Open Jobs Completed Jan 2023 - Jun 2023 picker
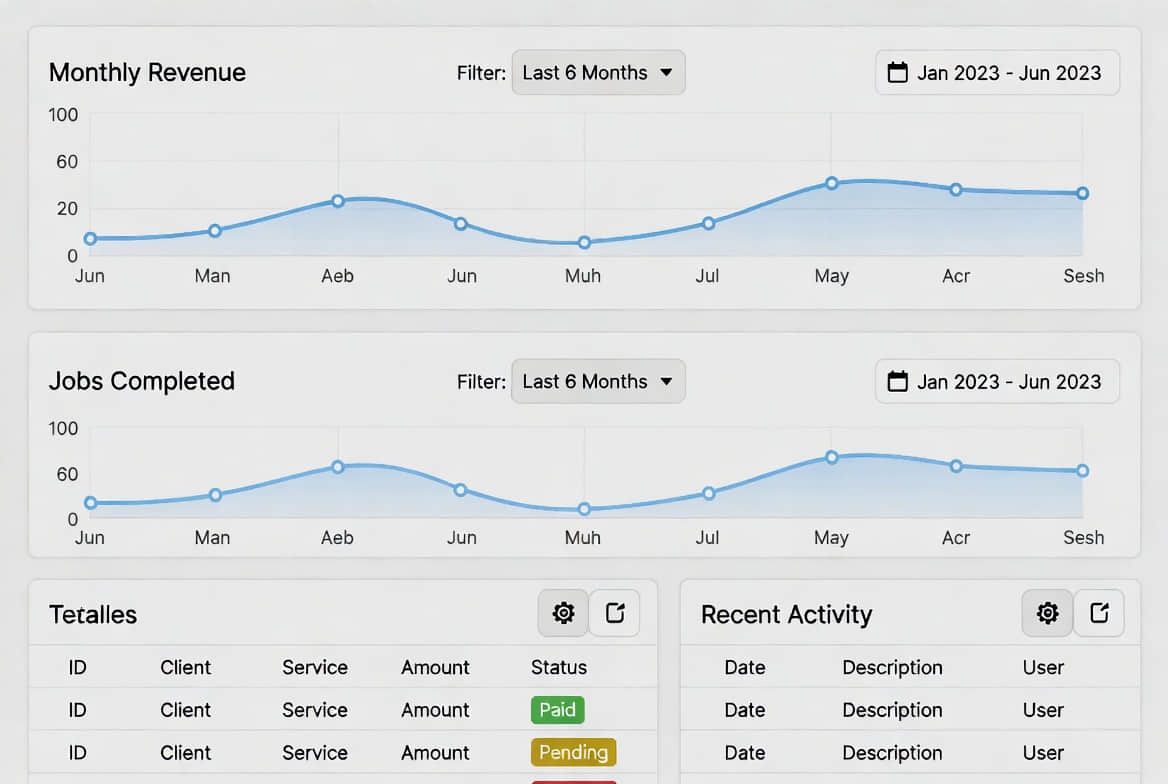This screenshot has width=1168, height=784. point(1008,381)
